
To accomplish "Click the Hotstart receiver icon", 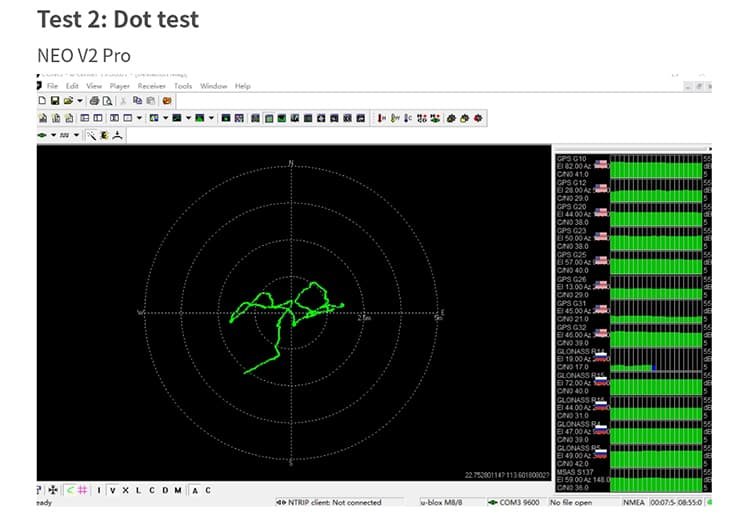I will (381, 118).
